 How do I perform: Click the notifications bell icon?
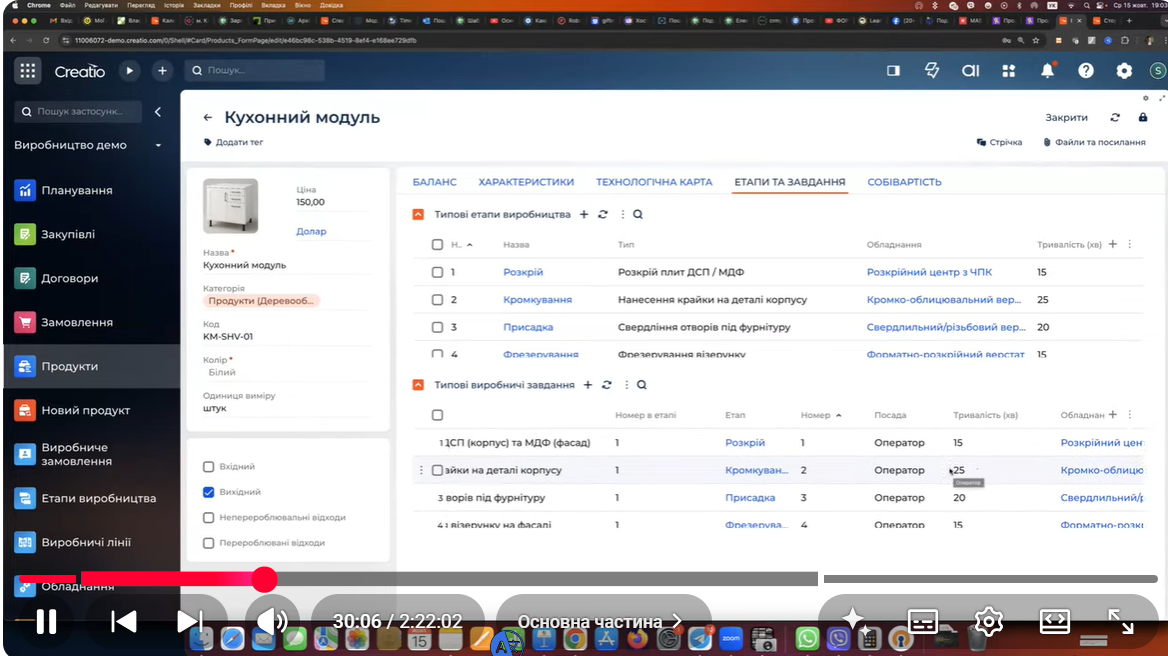[x=1047, y=71]
